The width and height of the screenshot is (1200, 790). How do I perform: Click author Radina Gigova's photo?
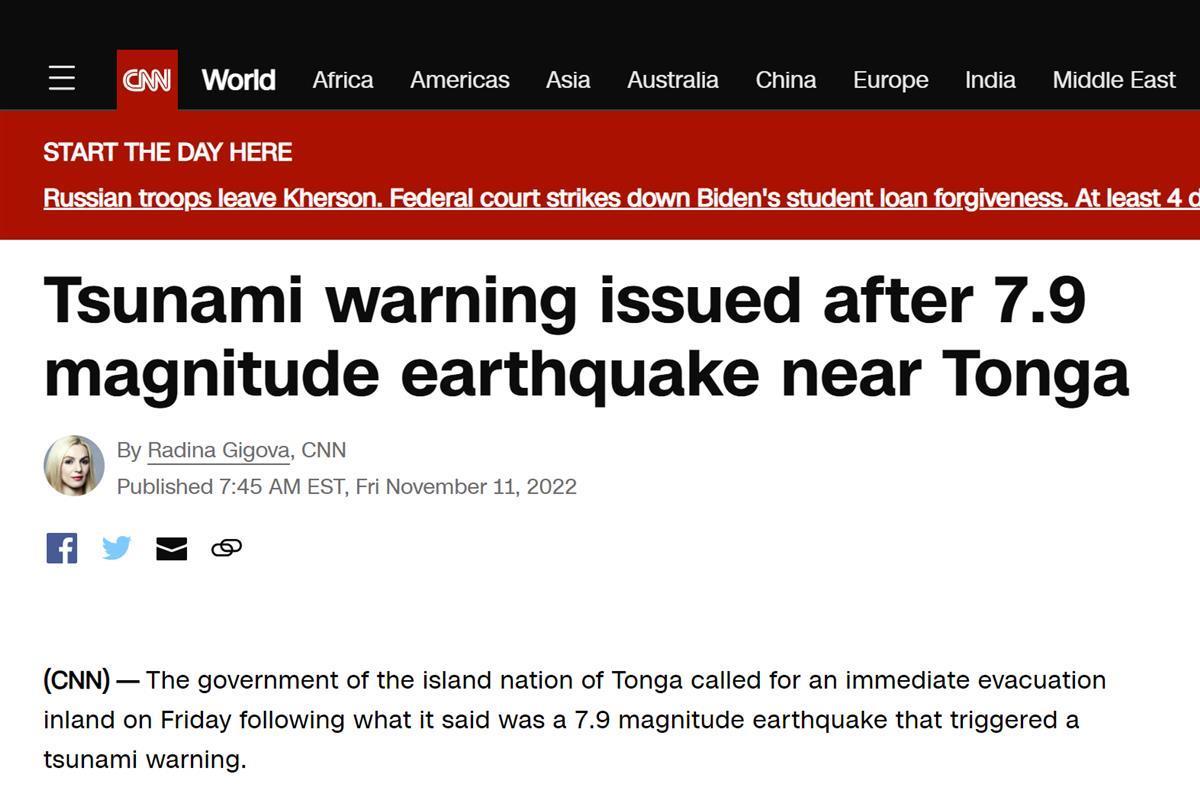point(74,466)
